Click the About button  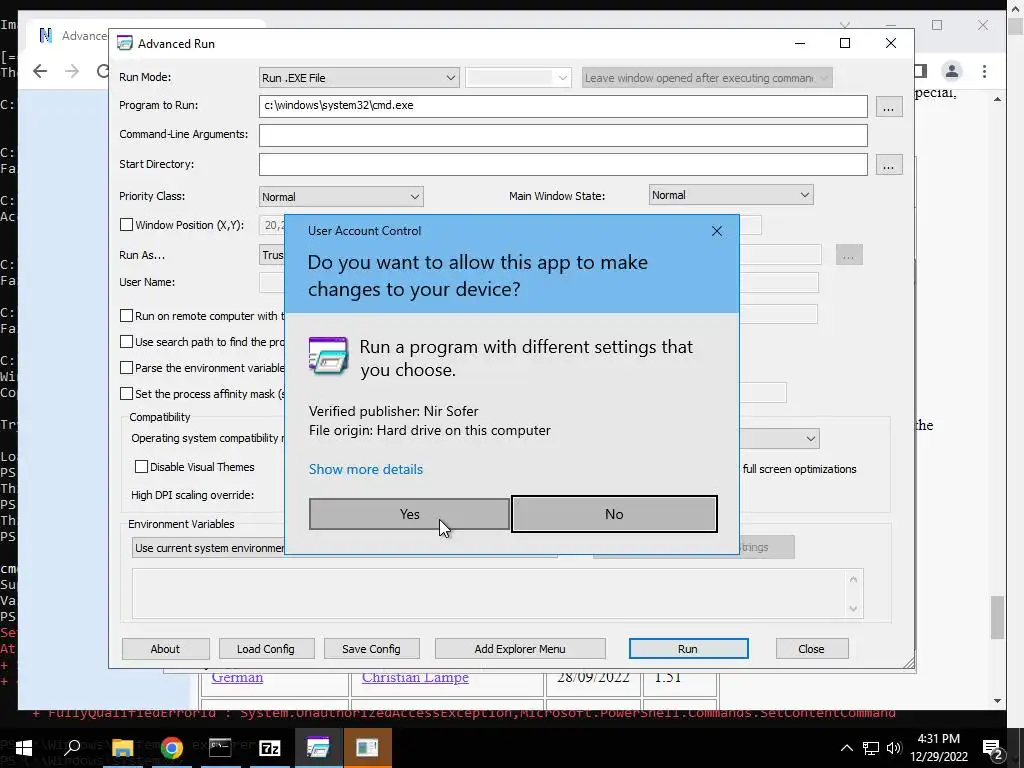point(165,649)
